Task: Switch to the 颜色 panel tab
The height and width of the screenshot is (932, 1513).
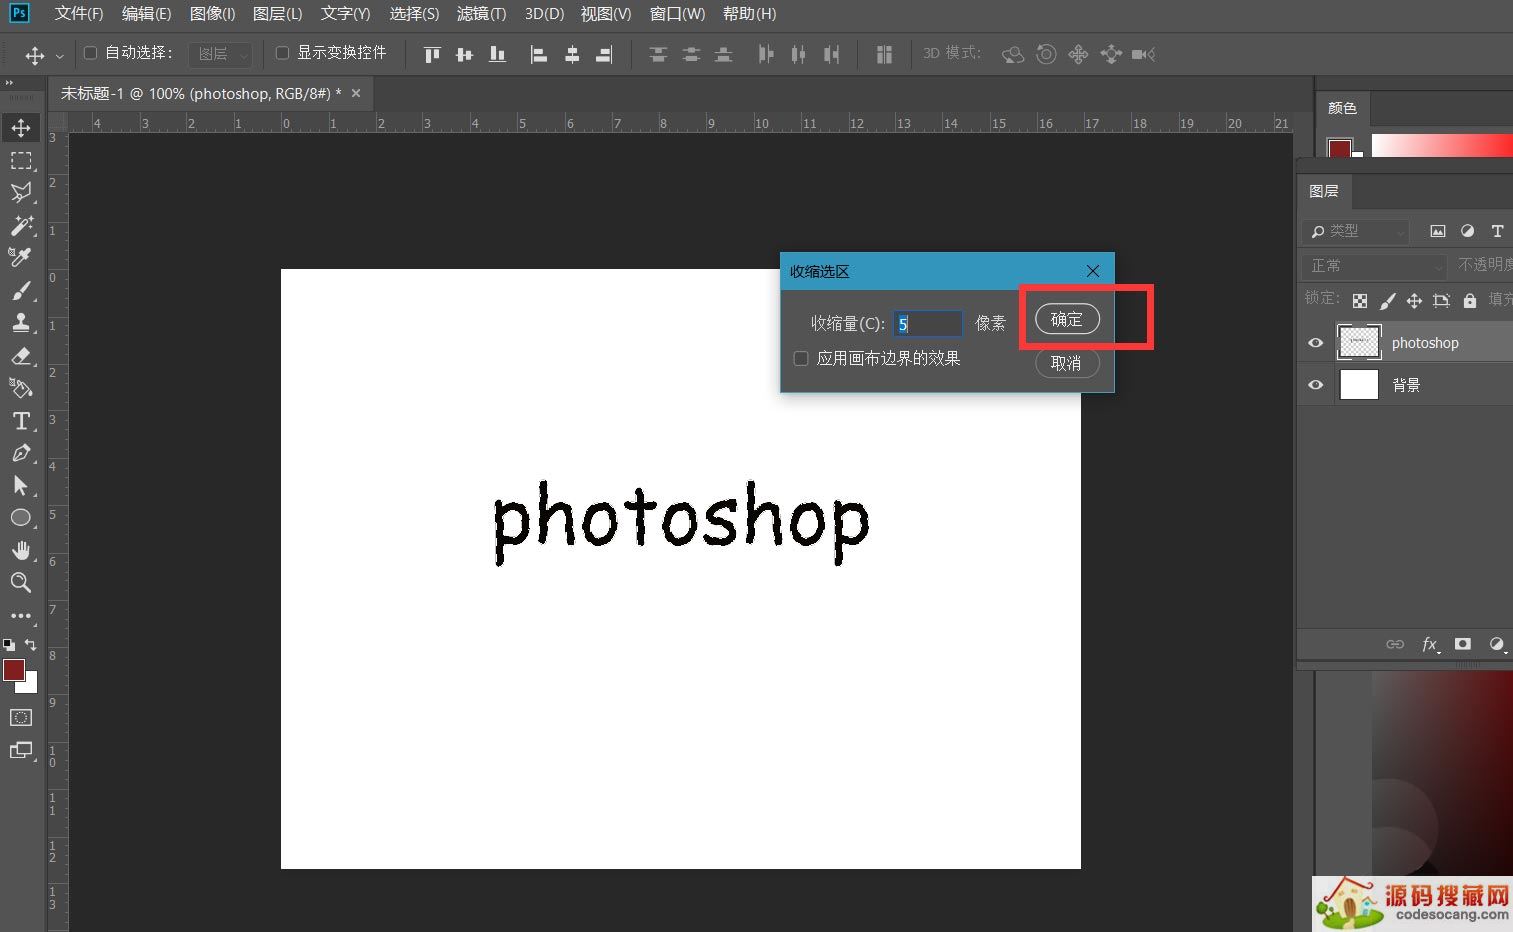Action: coord(1342,108)
